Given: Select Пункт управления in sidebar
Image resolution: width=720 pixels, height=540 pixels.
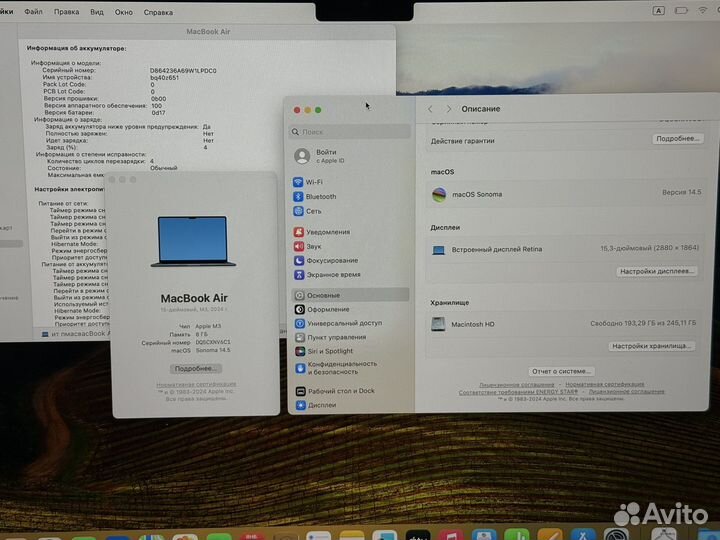Looking at the screenshot, I should pos(330,337).
